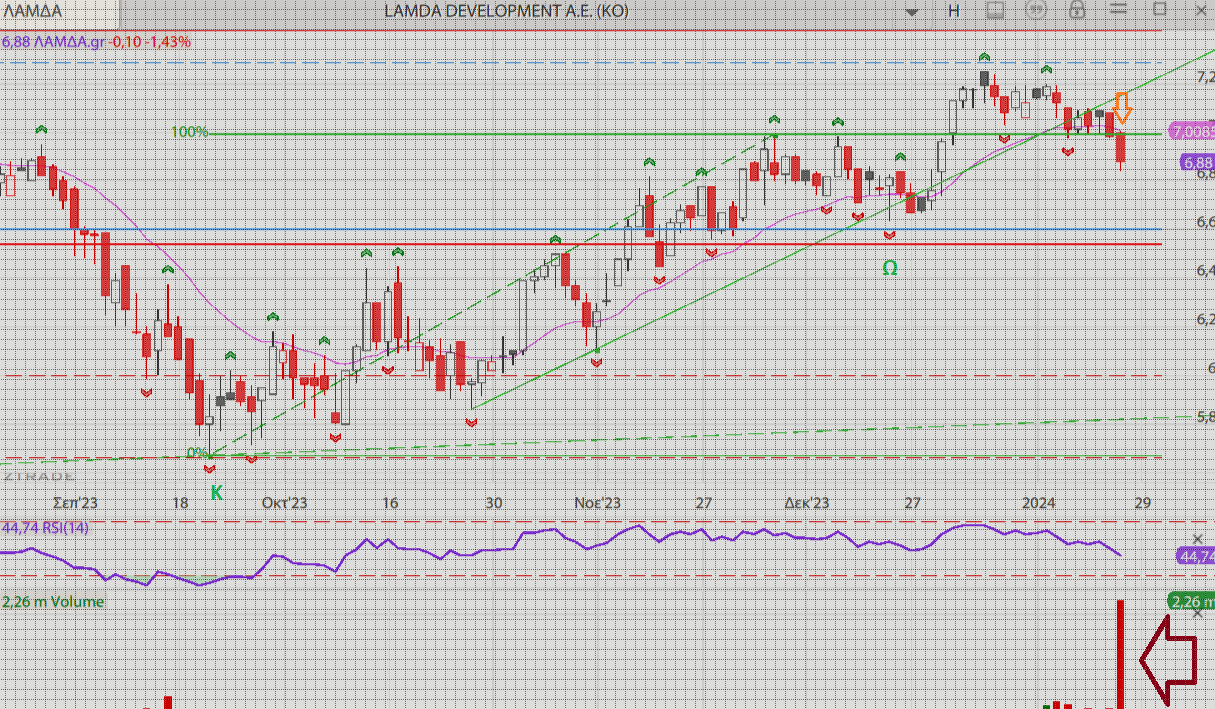
Task: Click the Σεπ'23 date label
Action: [73, 503]
